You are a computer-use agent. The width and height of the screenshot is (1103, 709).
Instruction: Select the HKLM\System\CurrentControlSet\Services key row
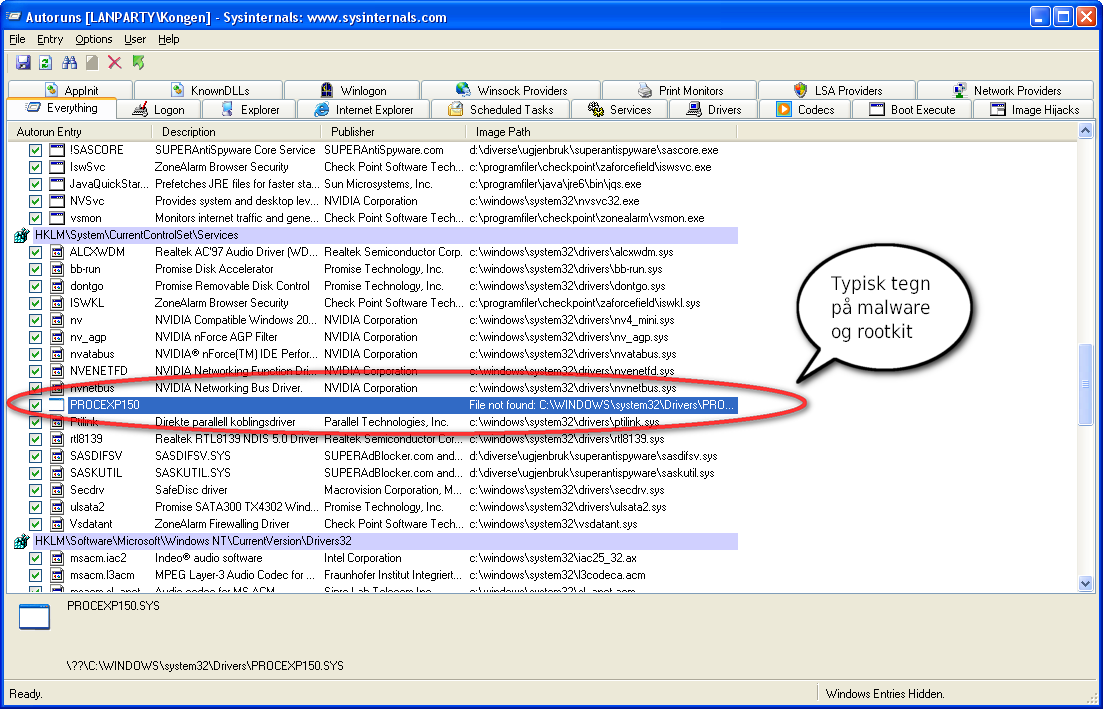pos(385,235)
